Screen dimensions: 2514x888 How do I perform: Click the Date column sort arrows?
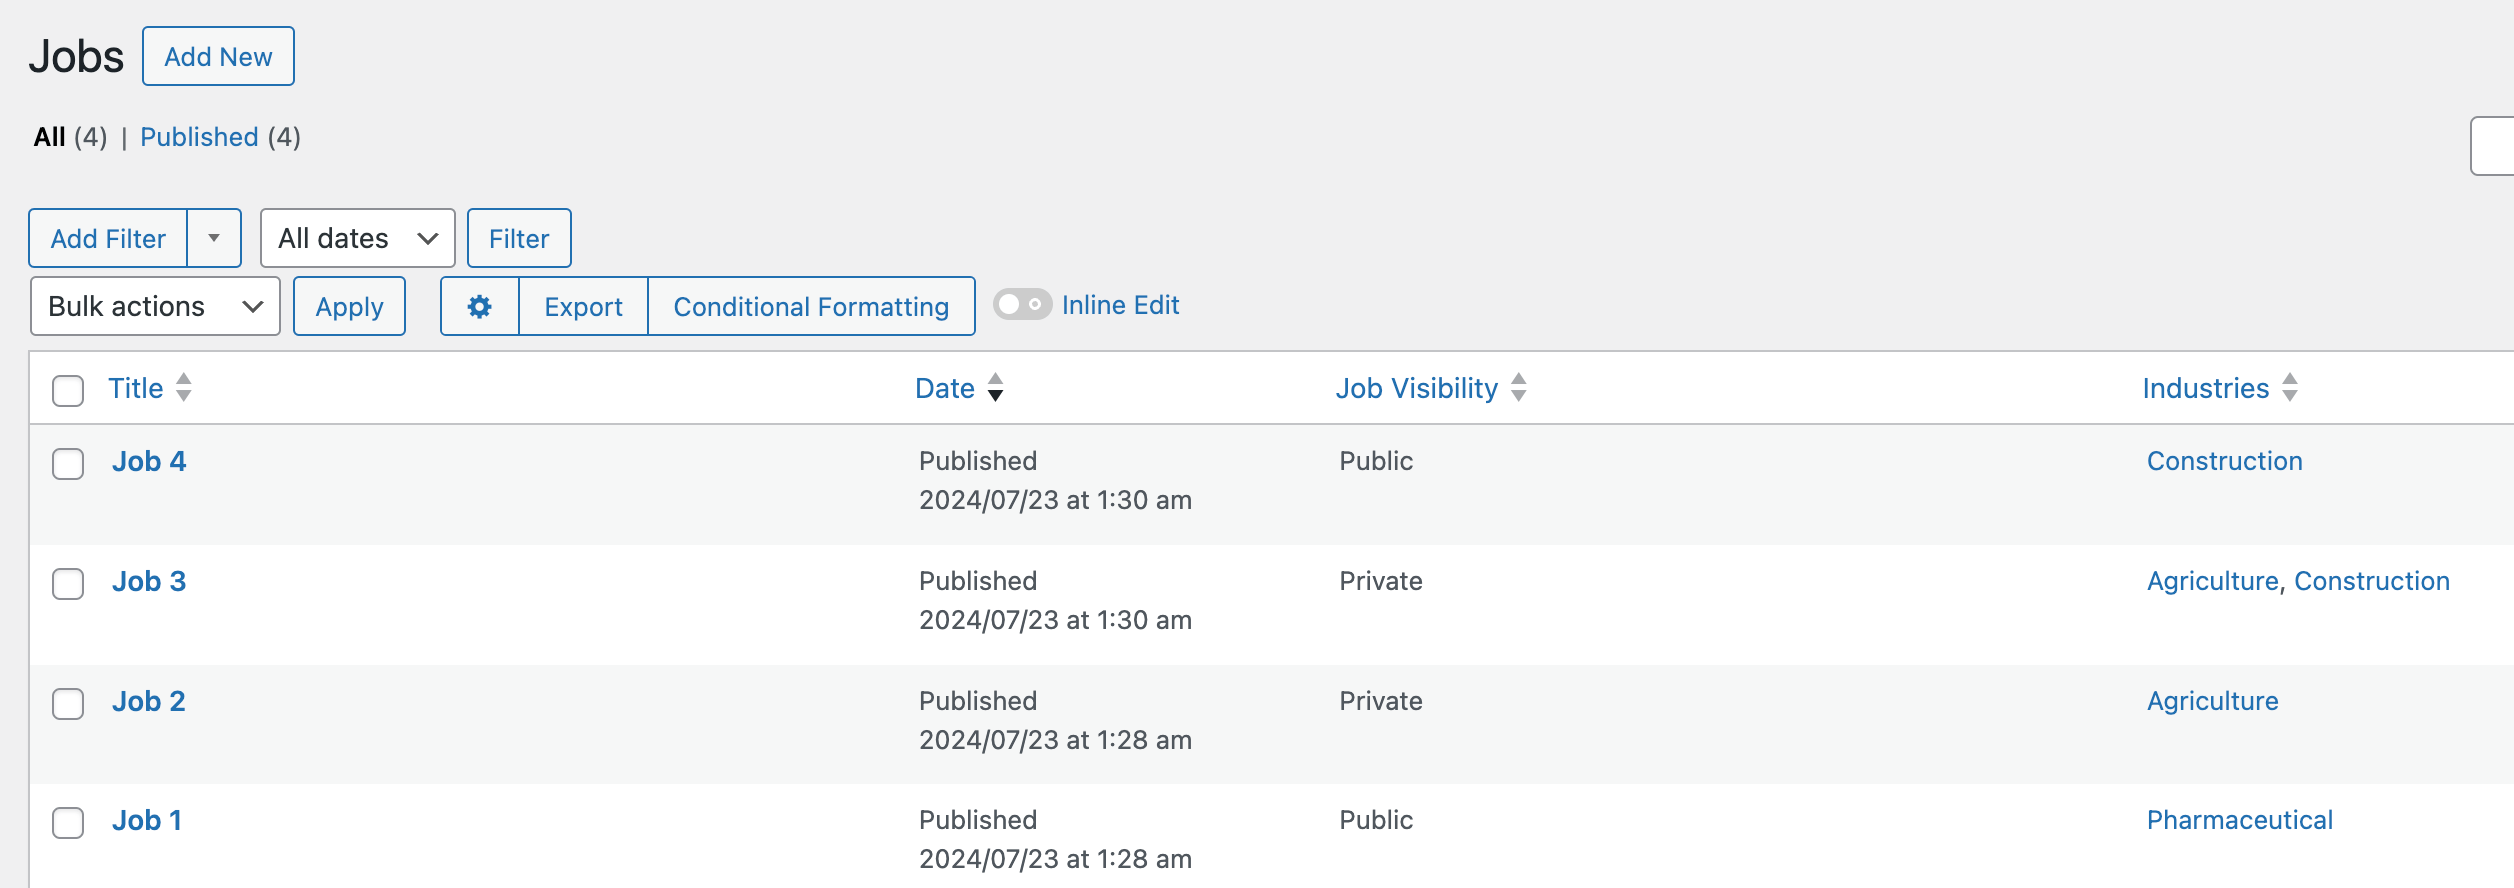pyautogui.click(x=995, y=387)
